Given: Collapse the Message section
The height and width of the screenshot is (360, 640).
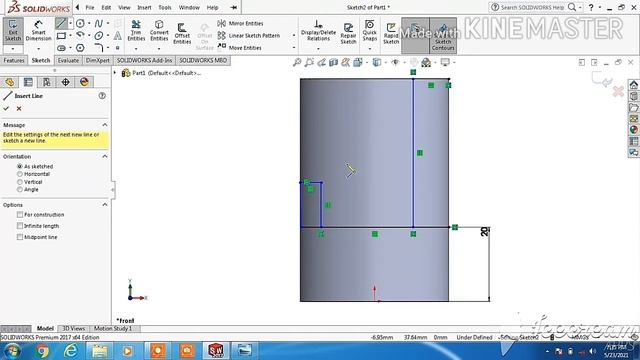Looking at the screenshot, I should tap(105, 124).
